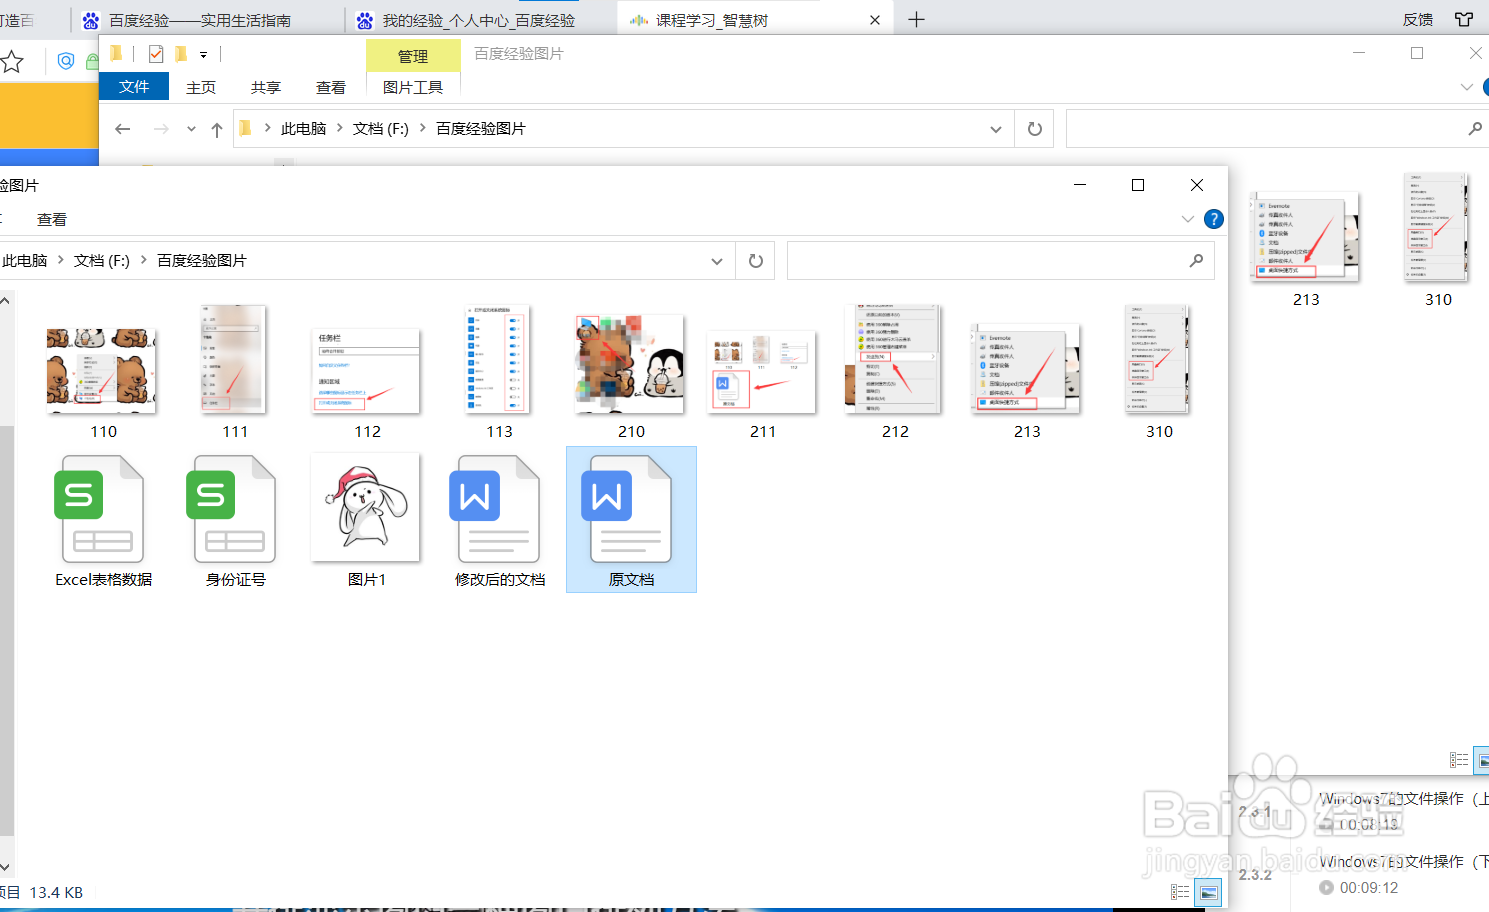Open 查看 ribbon tab in back Explorer

pyautogui.click(x=331, y=87)
